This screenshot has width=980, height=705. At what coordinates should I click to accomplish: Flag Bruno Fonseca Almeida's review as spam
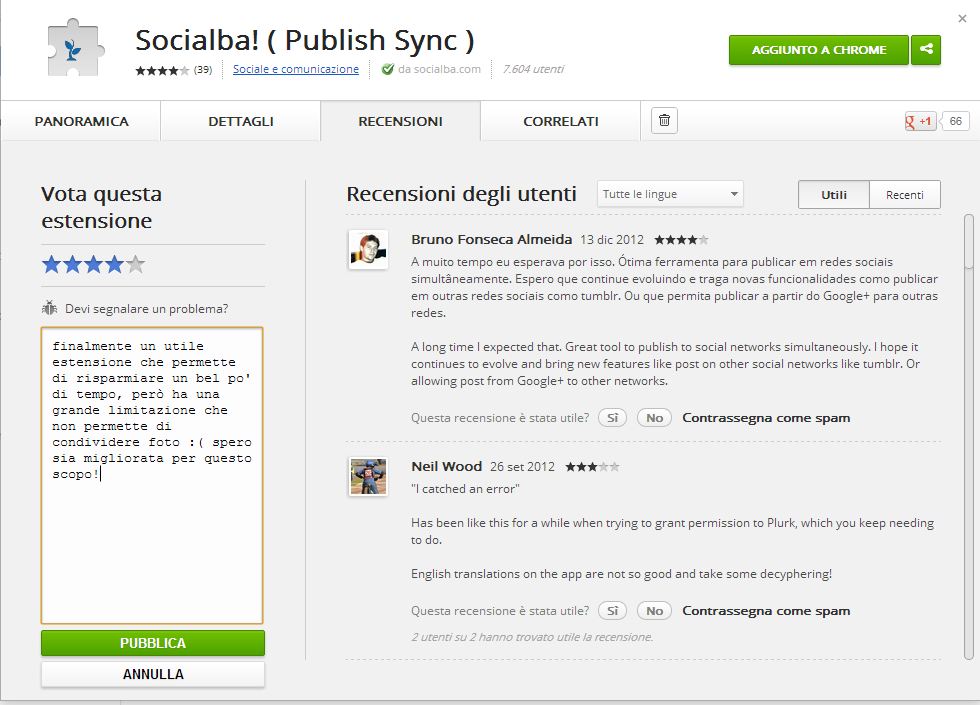766,418
